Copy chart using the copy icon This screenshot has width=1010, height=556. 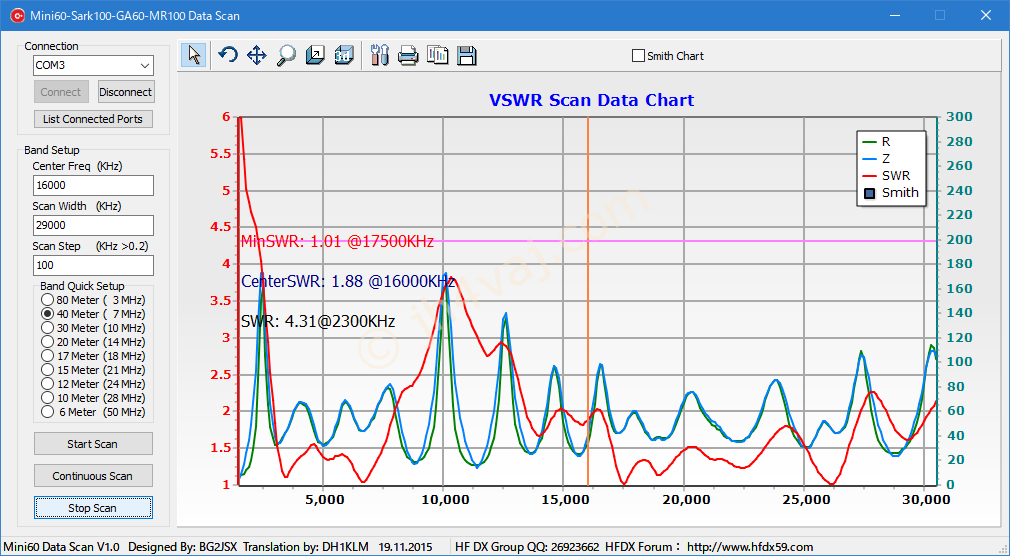tap(437, 55)
